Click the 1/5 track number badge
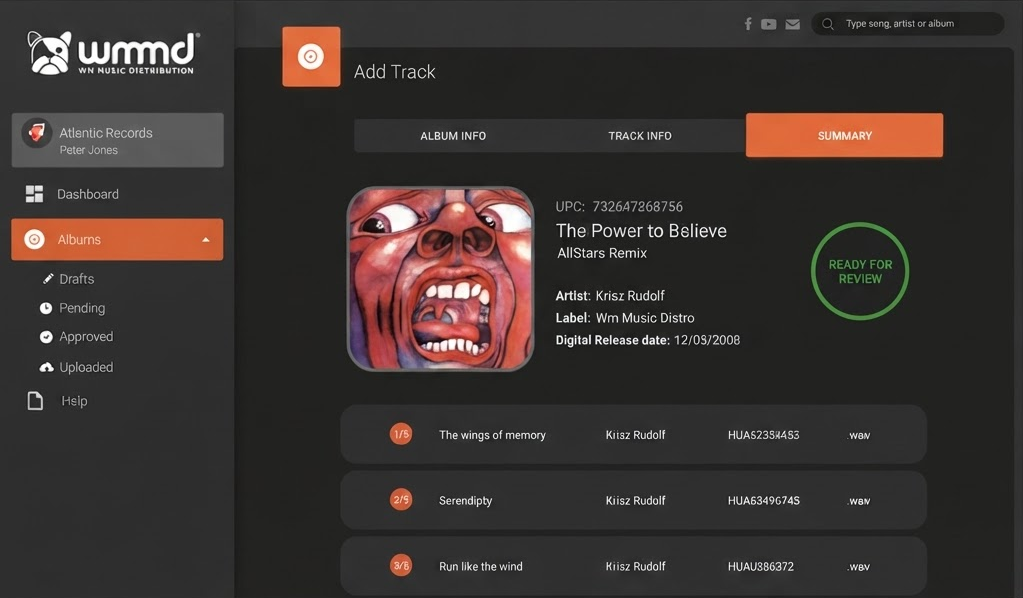The height and width of the screenshot is (598, 1023). [x=401, y=434]
